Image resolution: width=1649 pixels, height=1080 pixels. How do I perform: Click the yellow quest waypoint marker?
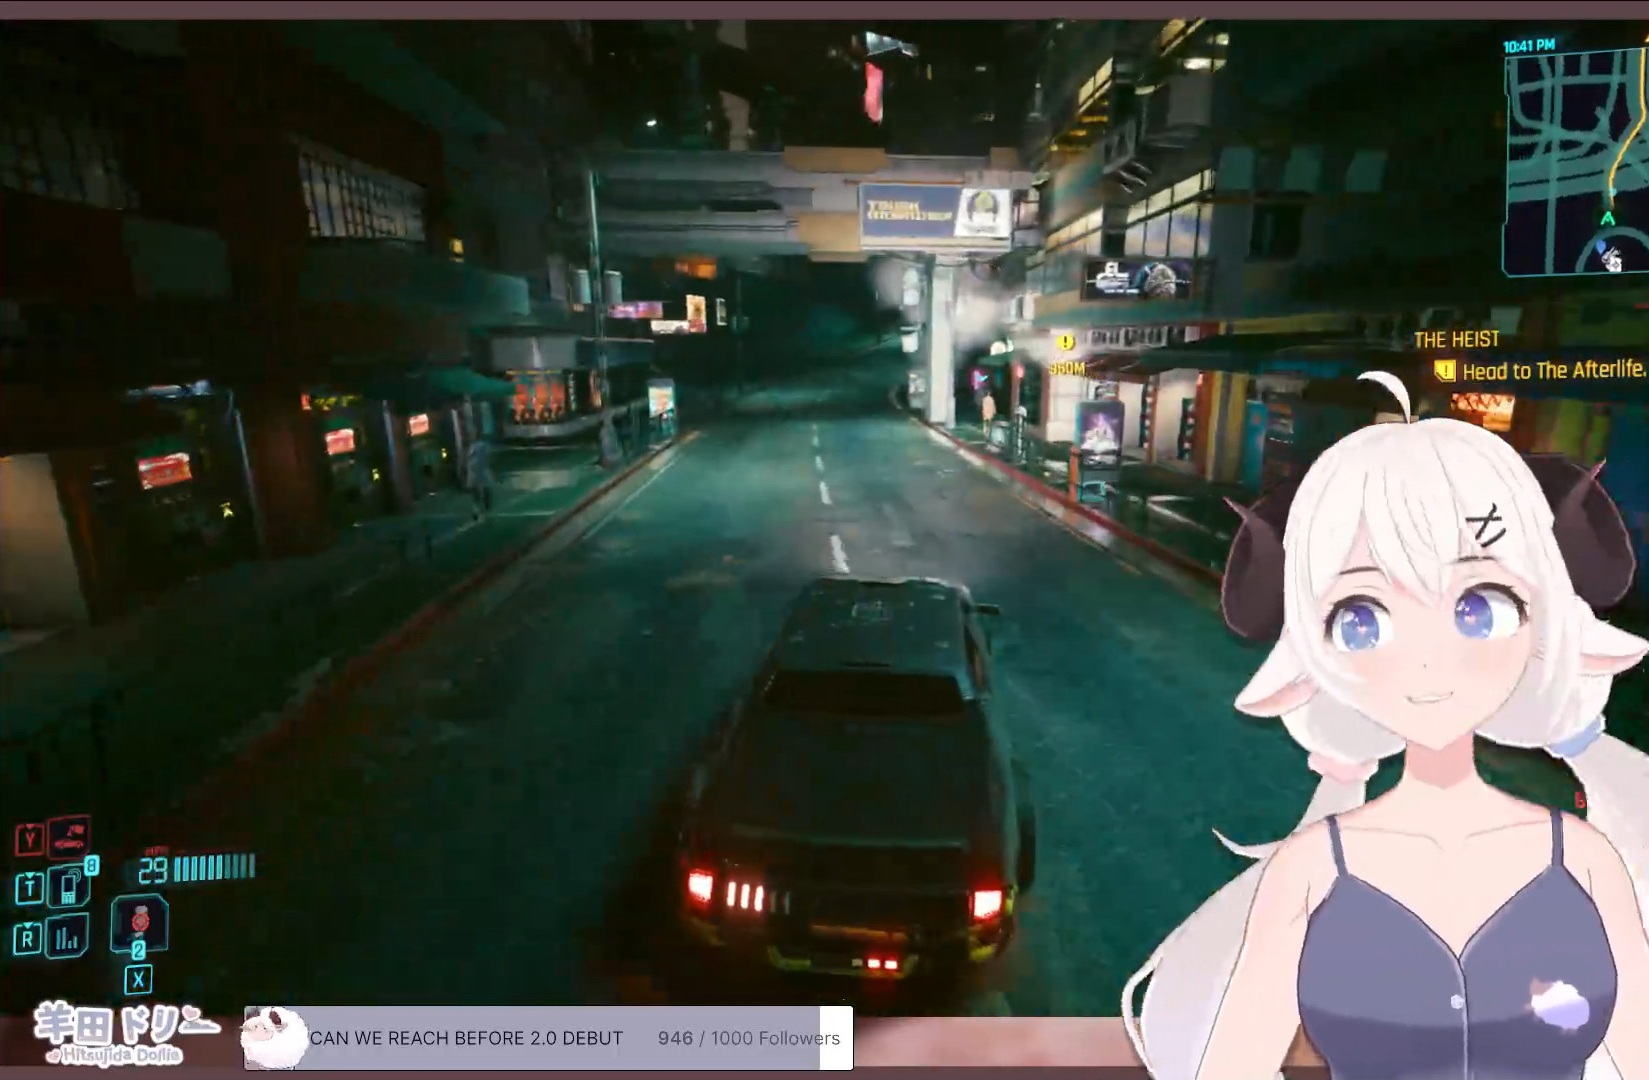pyautogui.click(x=1066, y=343)
